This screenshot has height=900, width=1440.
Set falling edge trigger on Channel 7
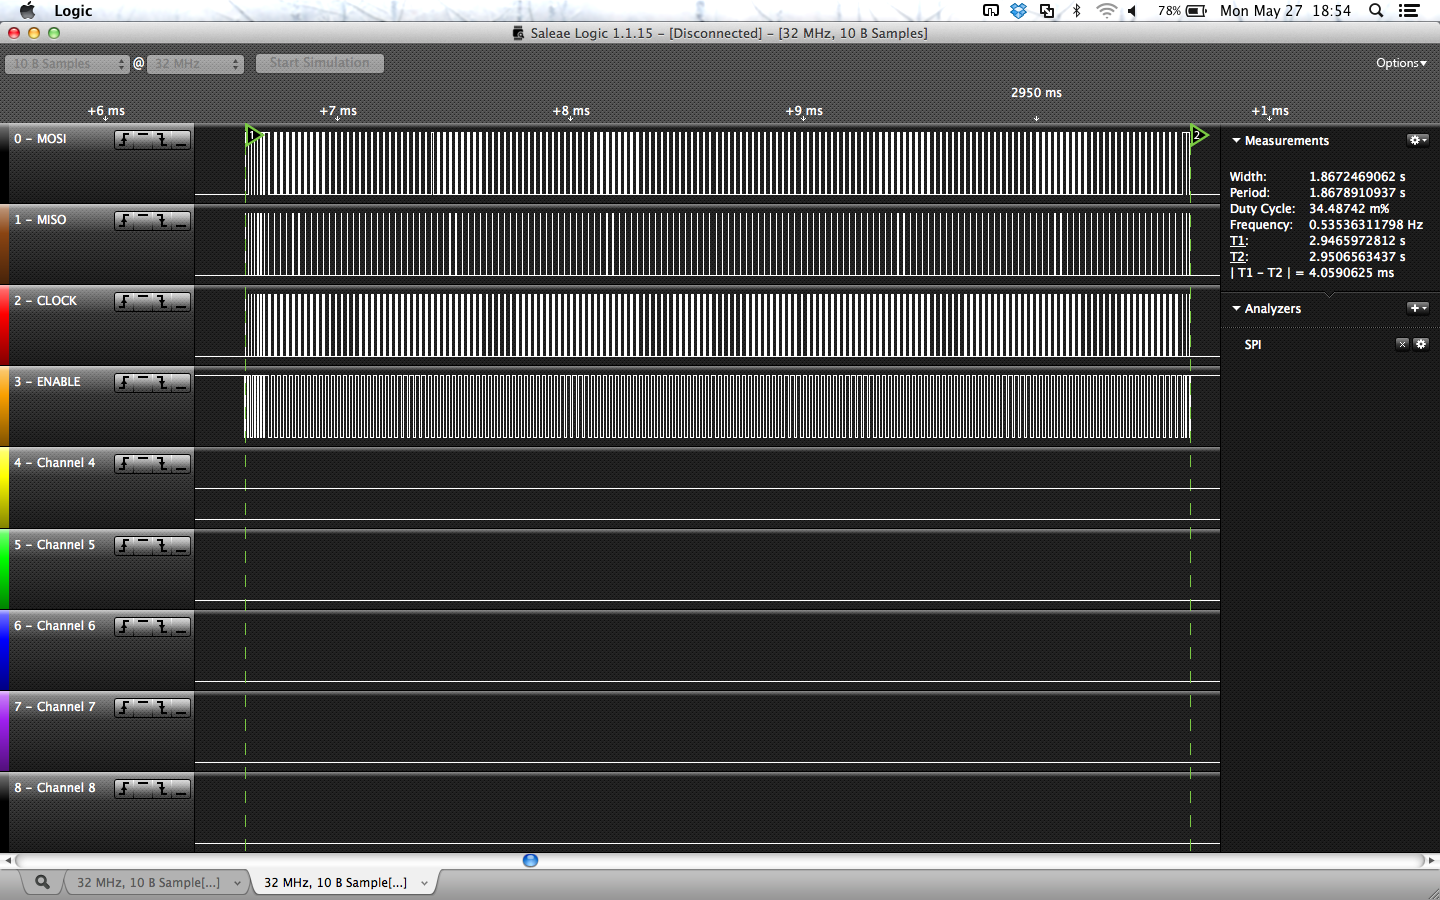pyautogui.click(x=162, y=708)
